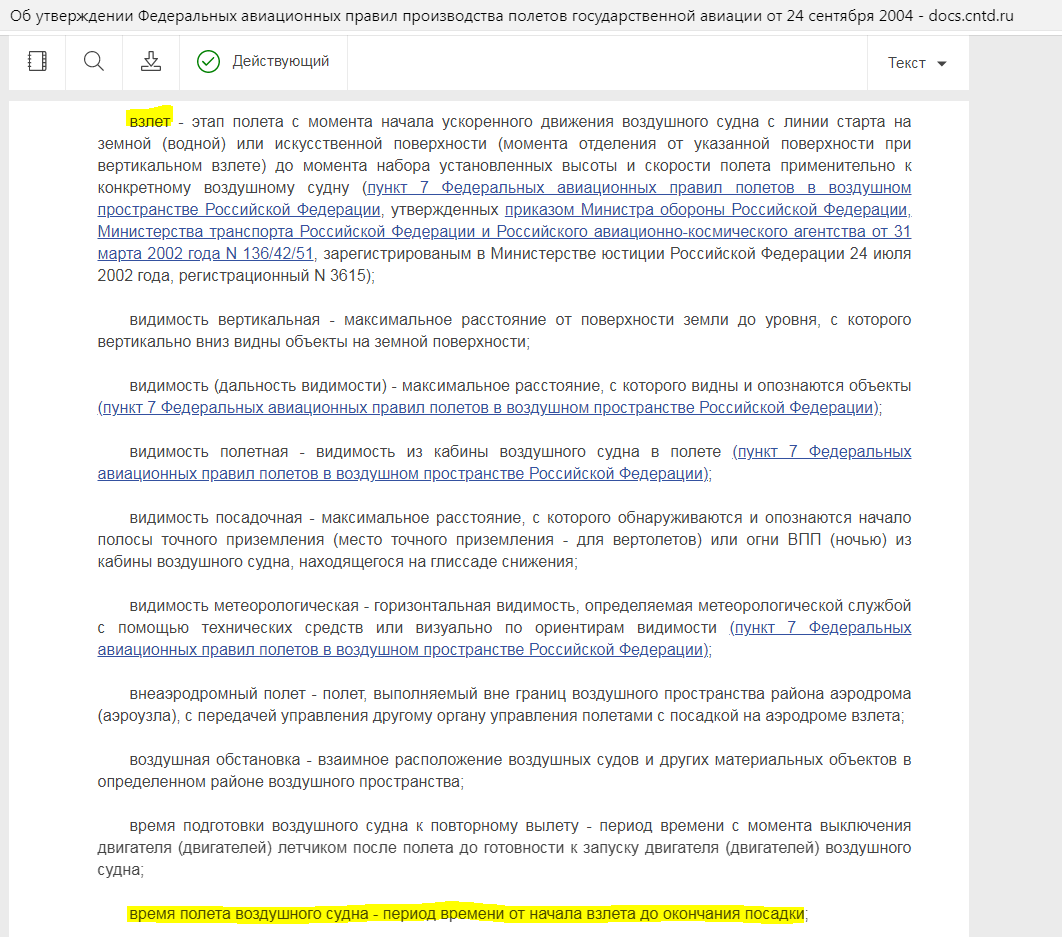1062x937 pixels.
Task: Click text 'регистрационный N 3615'
Action: point(272,276)
